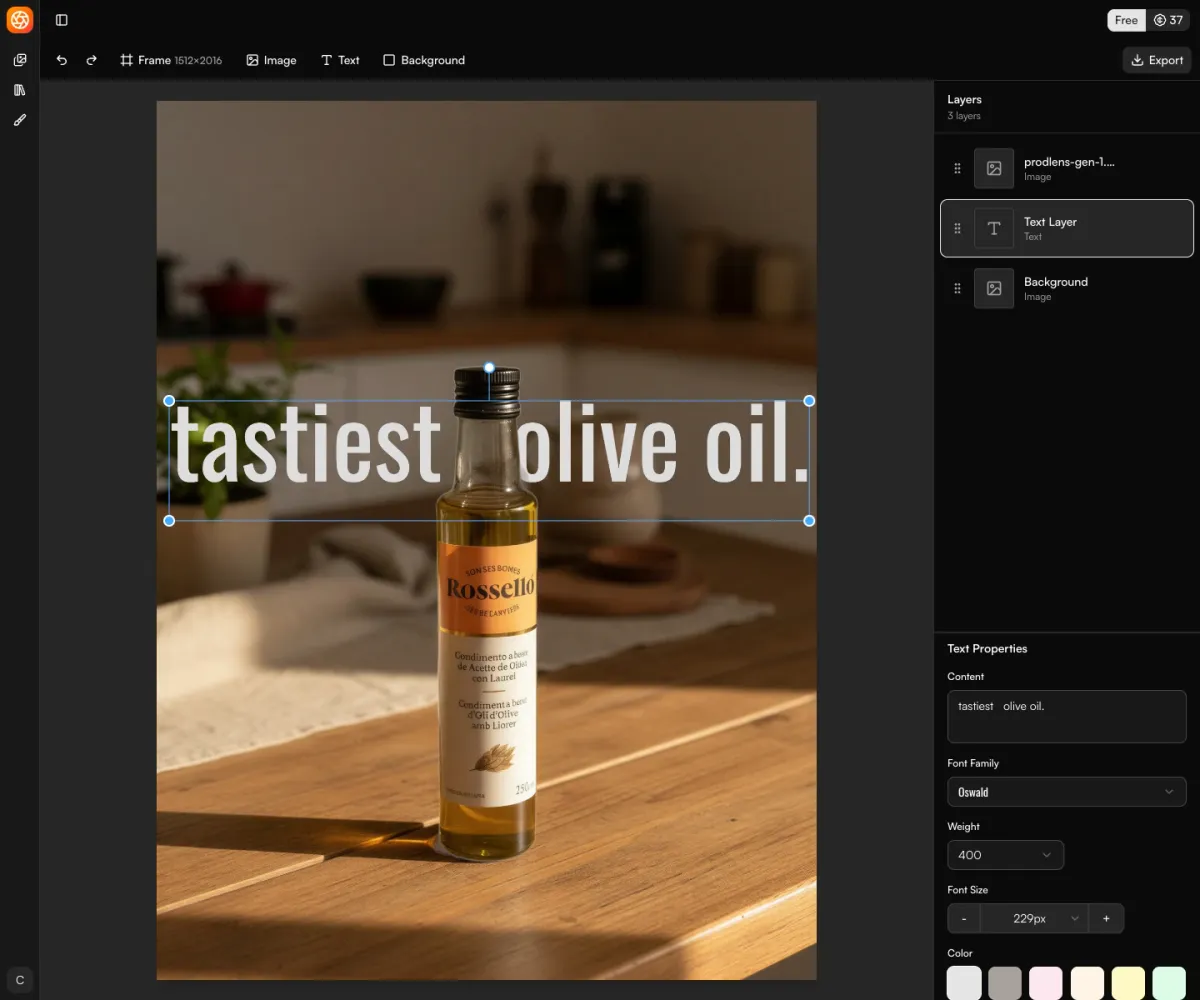This screenshot has height=1000, width=1200.
Task: Click the Text Layer thumbnail icon
Action: (993, 228)
